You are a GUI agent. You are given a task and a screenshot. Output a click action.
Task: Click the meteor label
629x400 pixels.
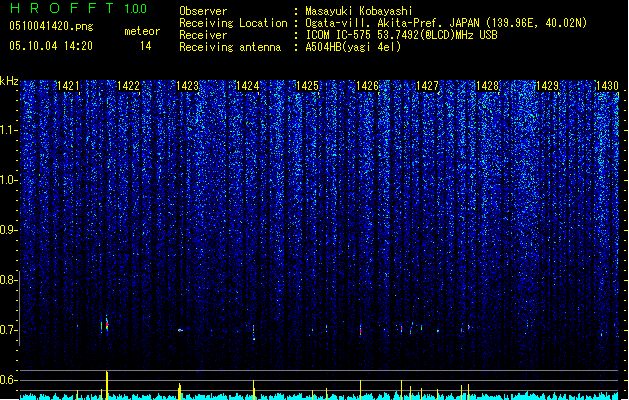(x=142, y=31)
